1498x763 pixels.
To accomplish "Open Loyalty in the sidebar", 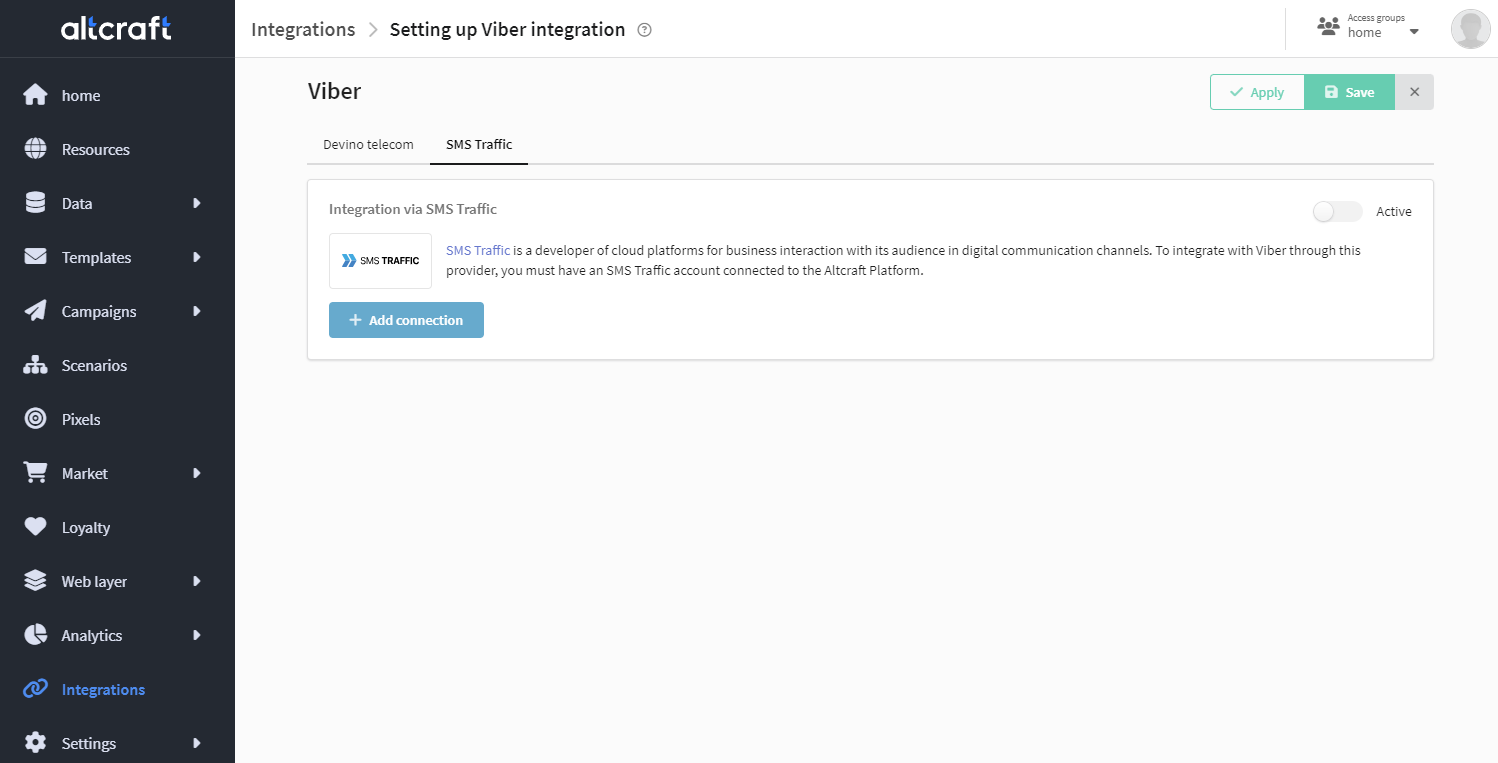I will click(117, 527).
